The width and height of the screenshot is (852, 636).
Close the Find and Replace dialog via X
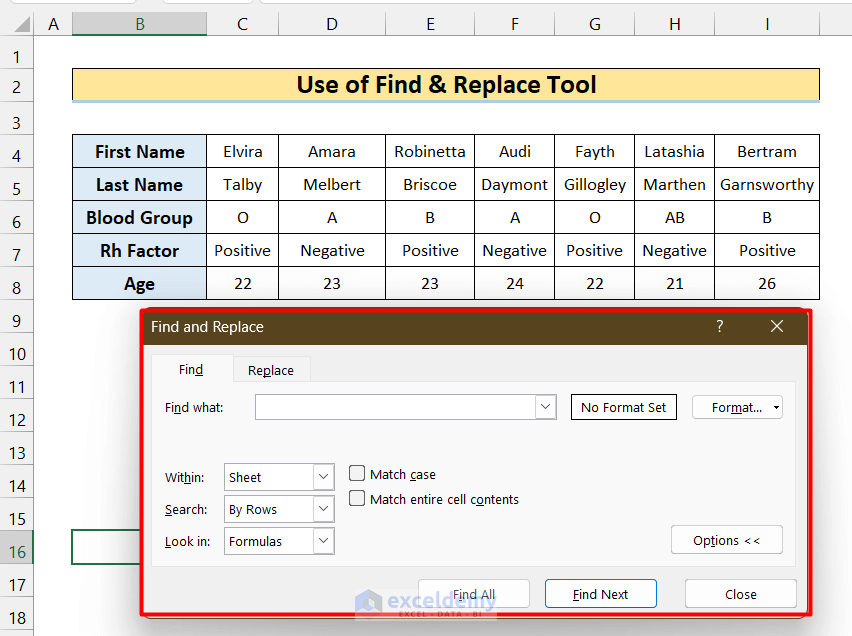[777, 326]
